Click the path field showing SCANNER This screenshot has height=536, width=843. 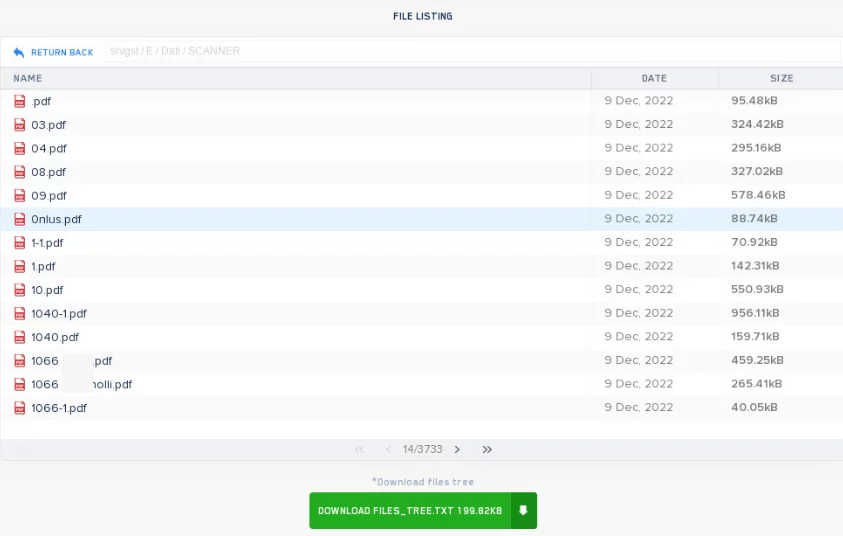click(470, 51)
